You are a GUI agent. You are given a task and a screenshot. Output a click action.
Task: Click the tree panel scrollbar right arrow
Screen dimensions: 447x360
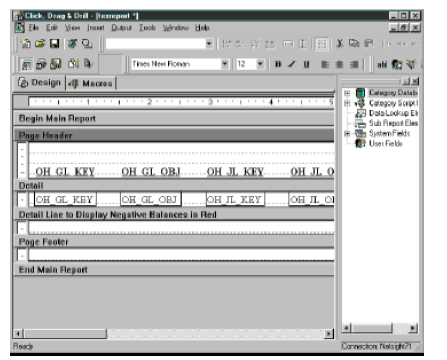point(413,328)
